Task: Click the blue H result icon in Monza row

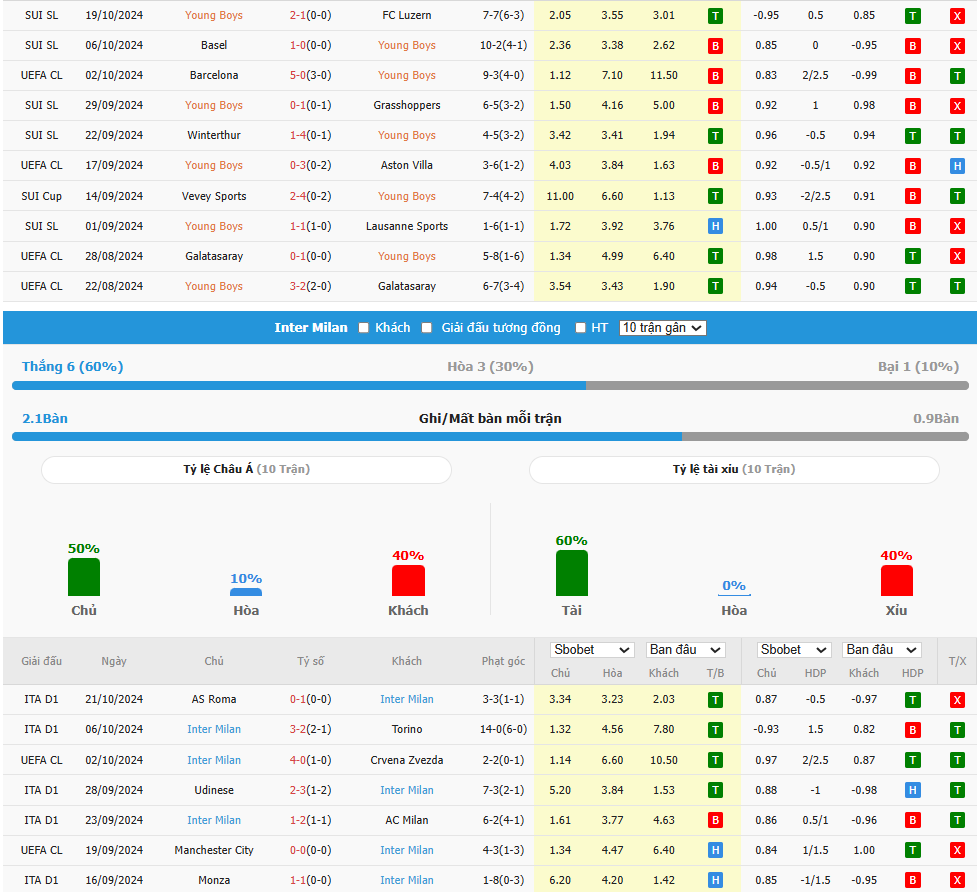Action: [715, 881]
